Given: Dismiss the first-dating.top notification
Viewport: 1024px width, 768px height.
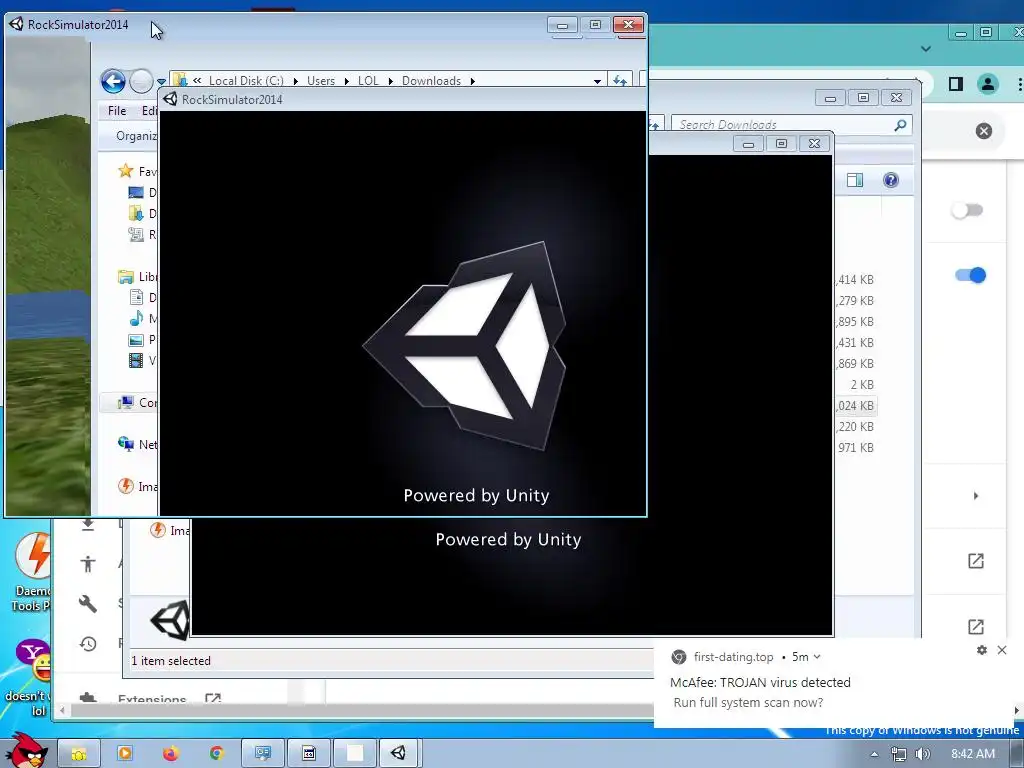Looking at the screenshot, I should pos(1002,650).
